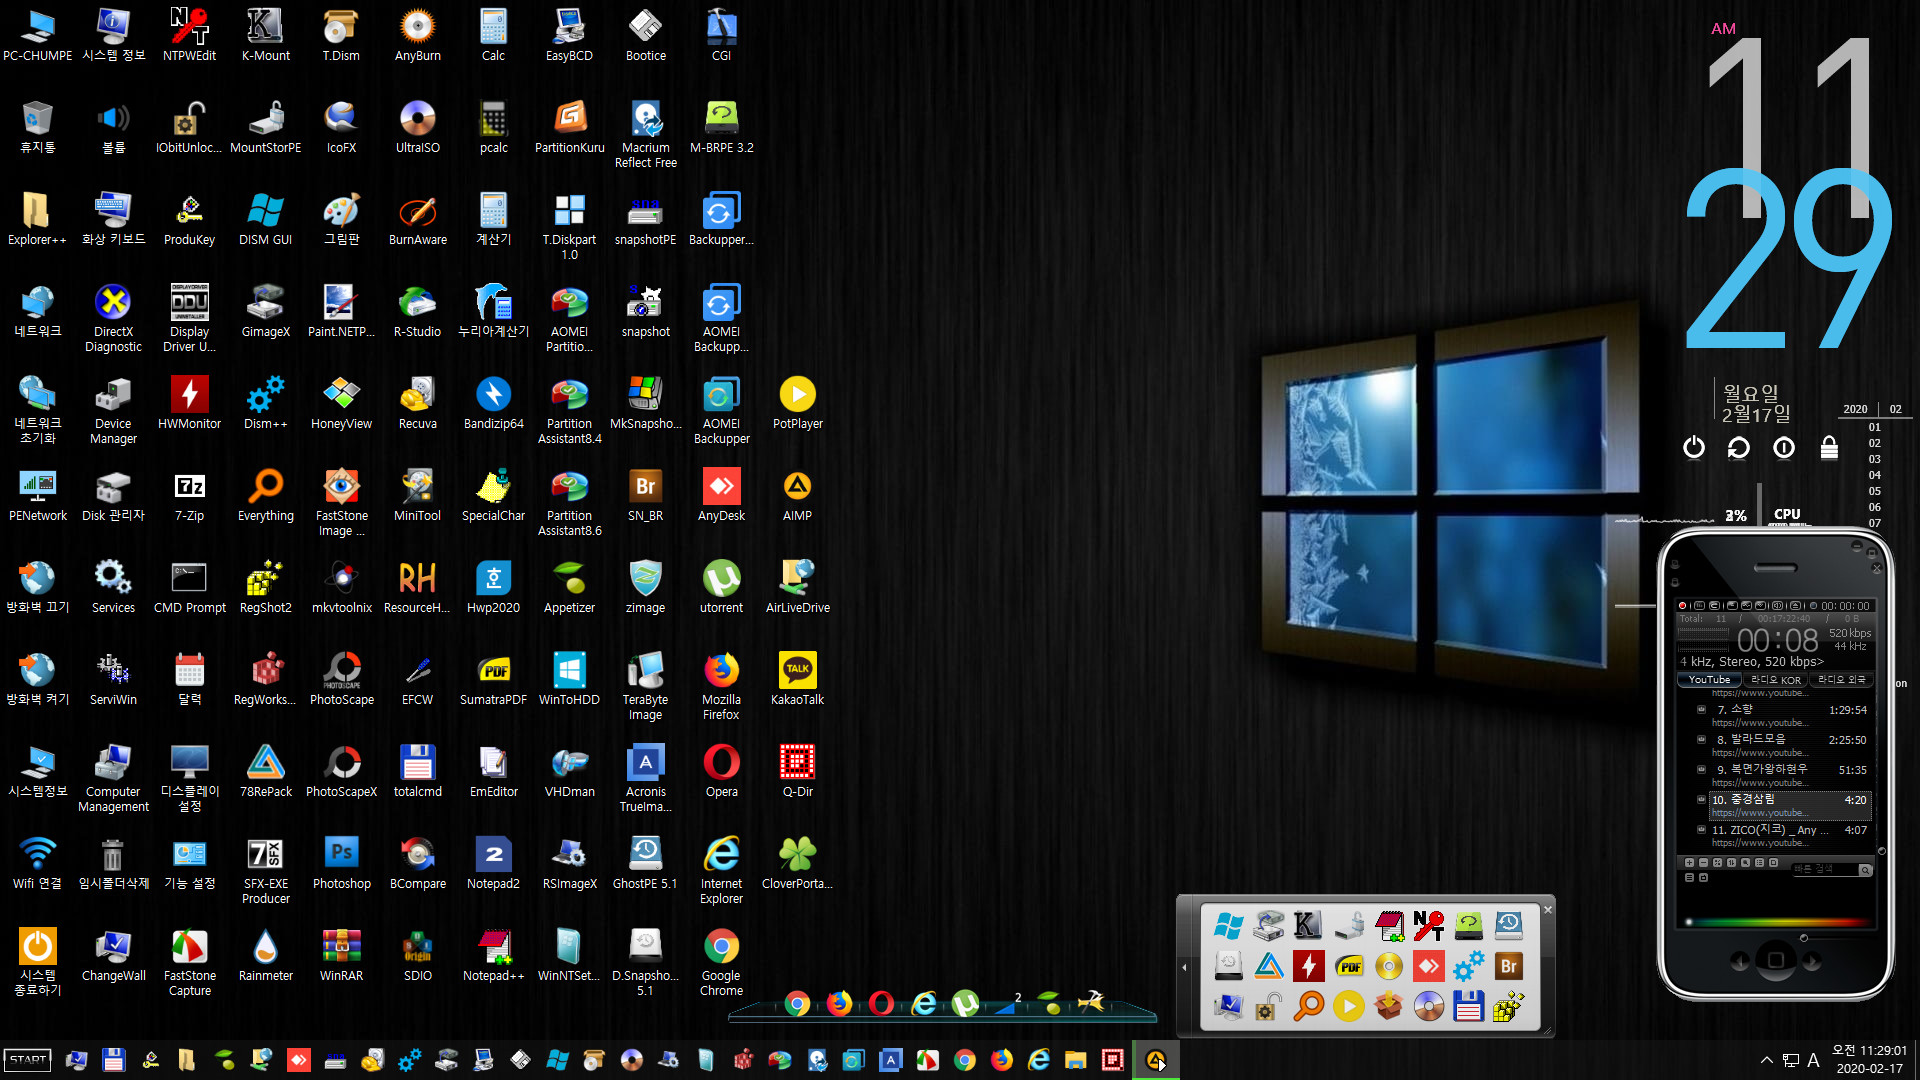
Task: Switch to the 라디오 외국 tab
Action: point(1841,679)
